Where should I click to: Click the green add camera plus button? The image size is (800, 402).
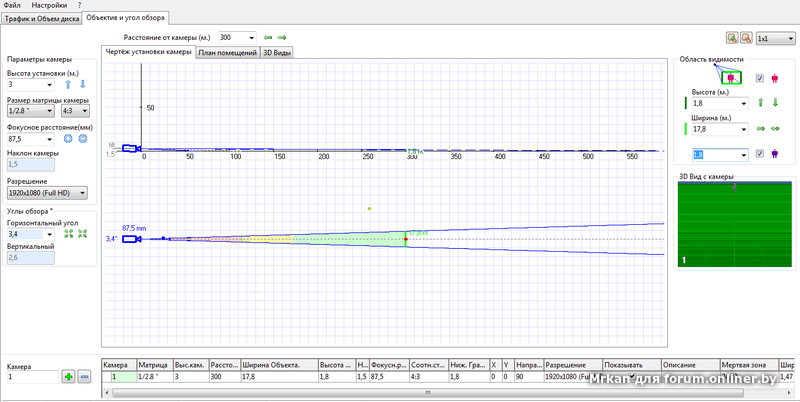point(69,377)
